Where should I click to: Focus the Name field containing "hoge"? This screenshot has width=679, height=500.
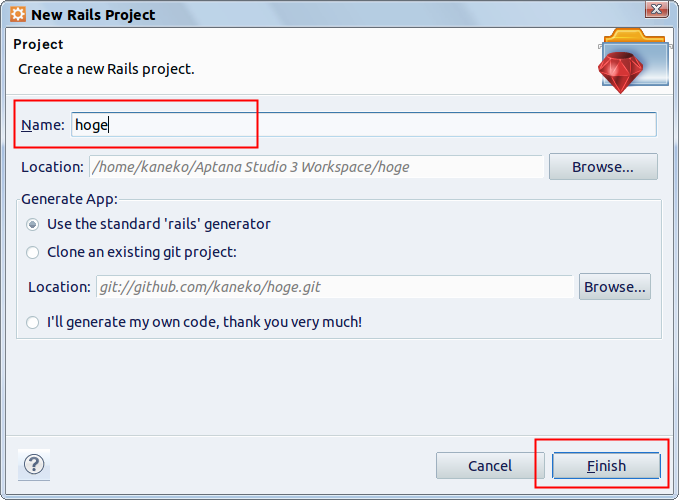(364, 125)
